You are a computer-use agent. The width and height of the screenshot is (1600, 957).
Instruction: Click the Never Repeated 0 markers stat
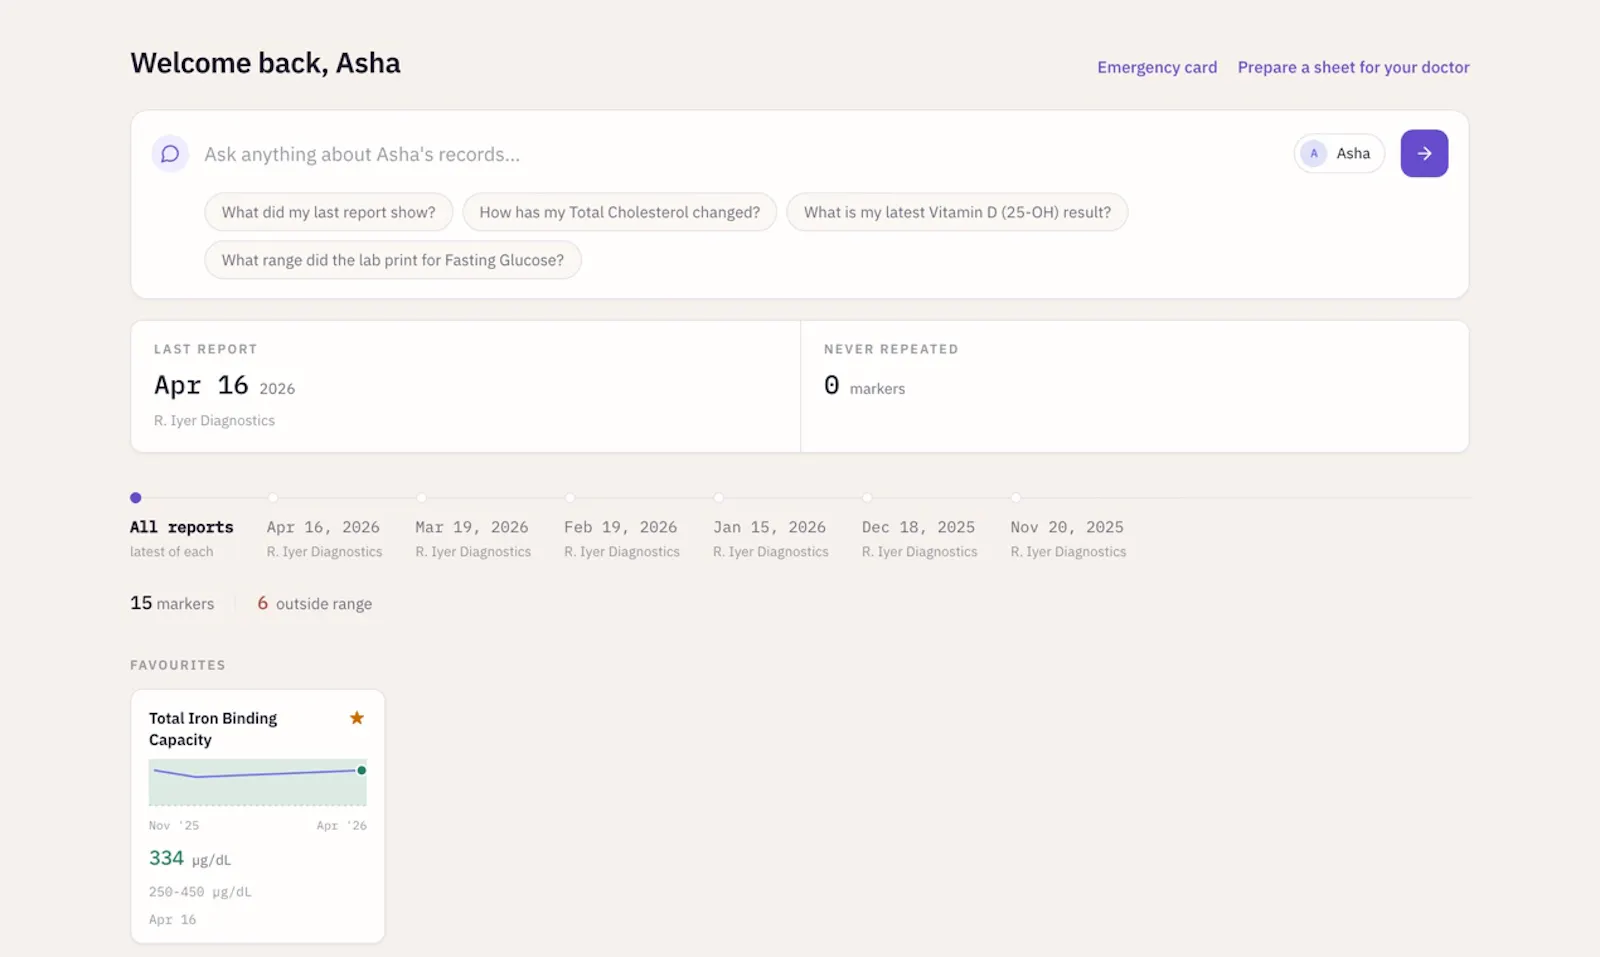click(865, 386)
